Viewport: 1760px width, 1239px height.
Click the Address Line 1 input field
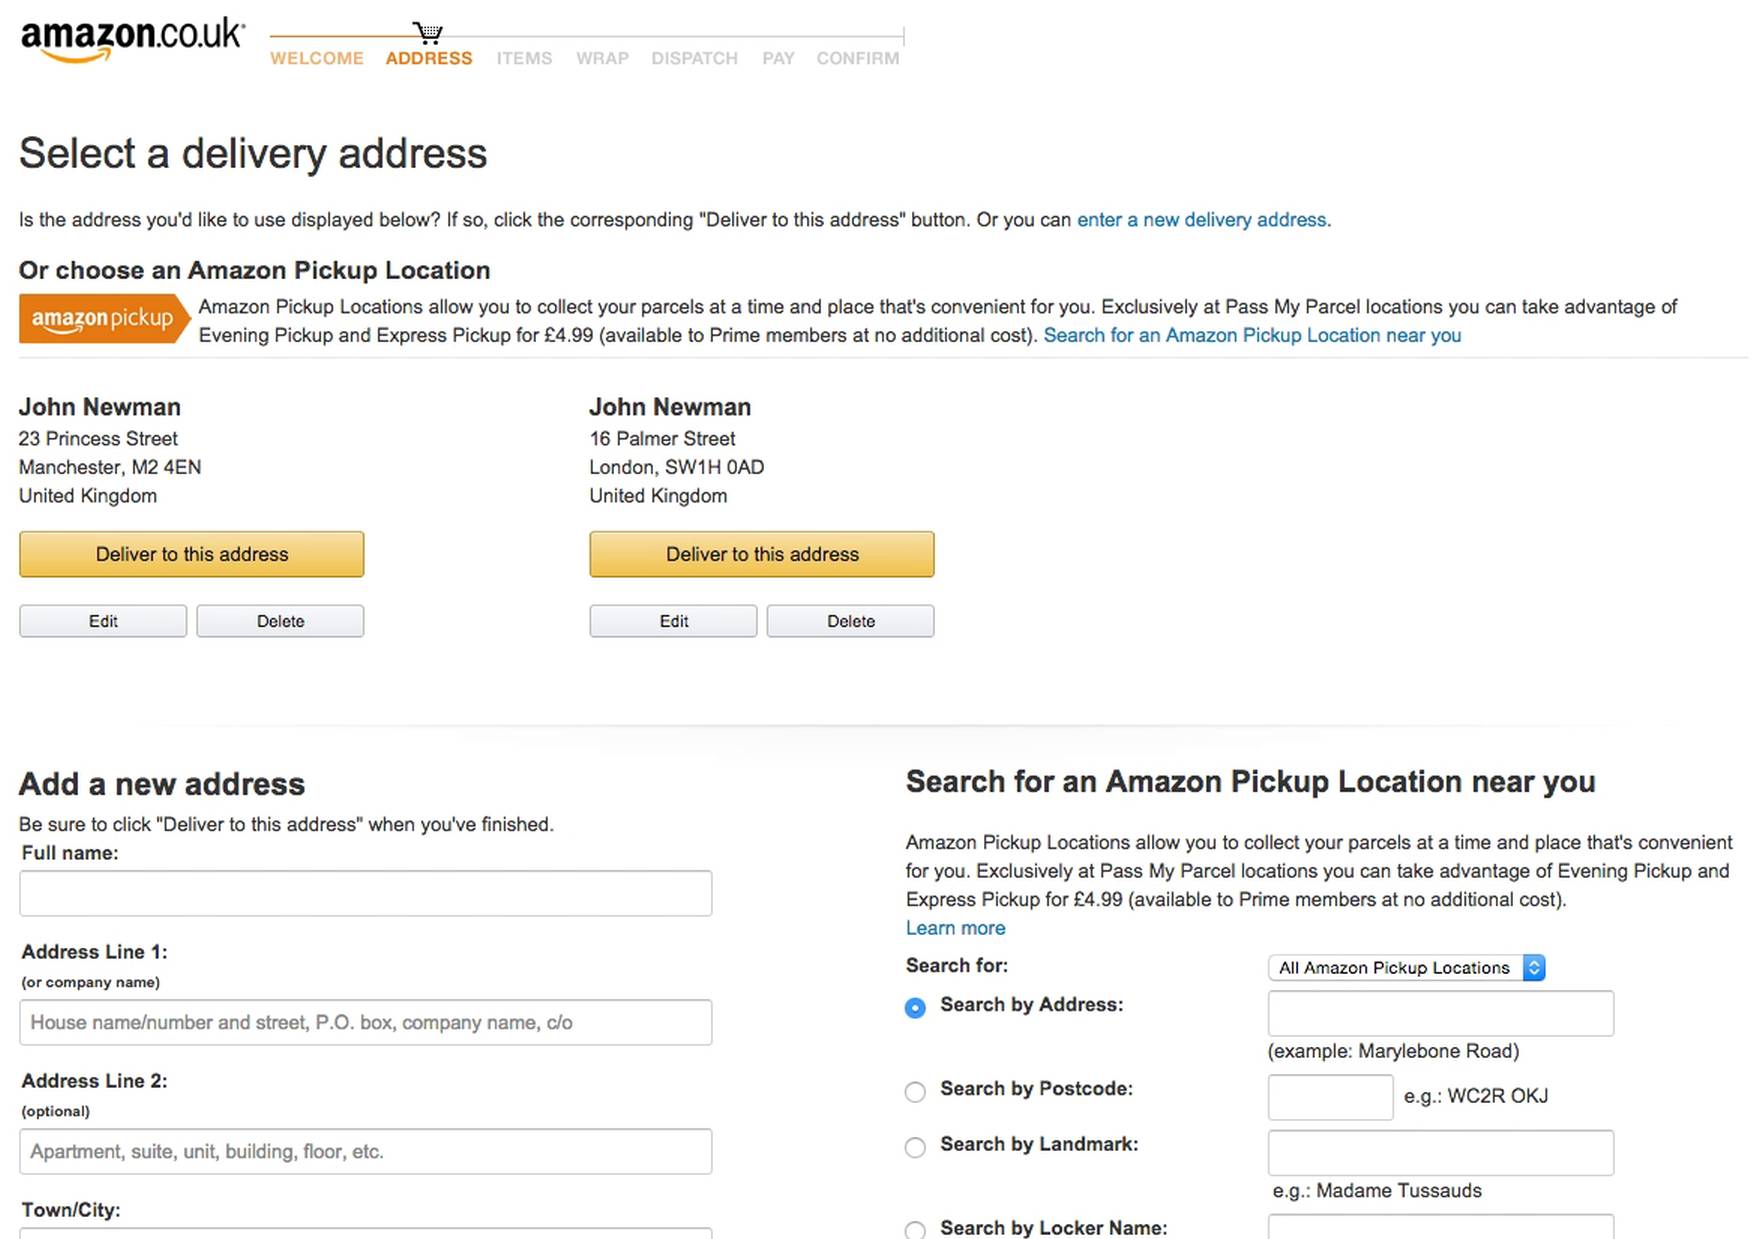point(365,1022)
